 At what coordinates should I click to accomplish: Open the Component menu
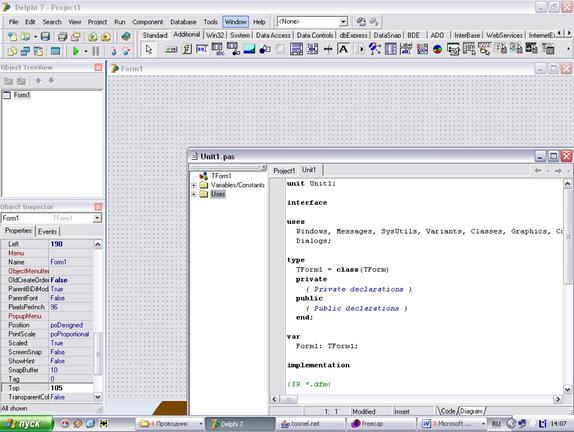click(148, 22)
